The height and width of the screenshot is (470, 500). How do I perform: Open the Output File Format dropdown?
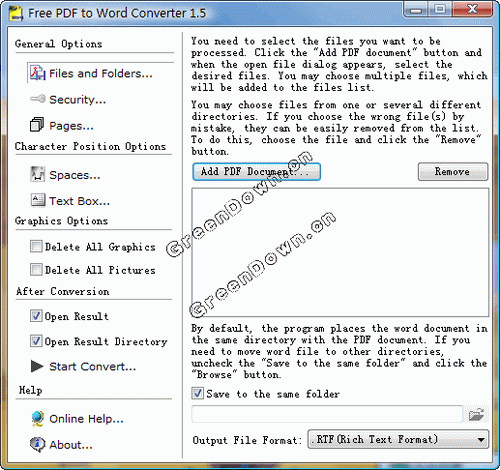point(398,439)
